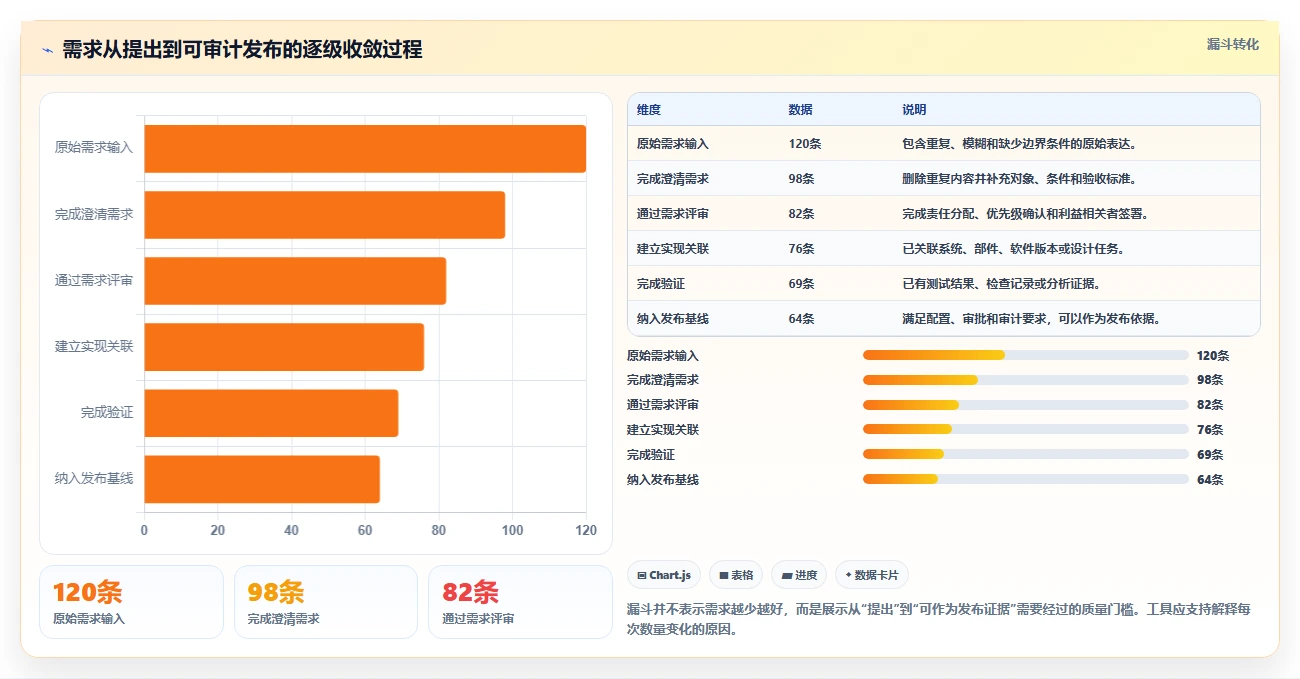Viewport: 1300px width, 679px height.
Task: Click the lightning icon beside the panel title
Action: pos(47,50)
